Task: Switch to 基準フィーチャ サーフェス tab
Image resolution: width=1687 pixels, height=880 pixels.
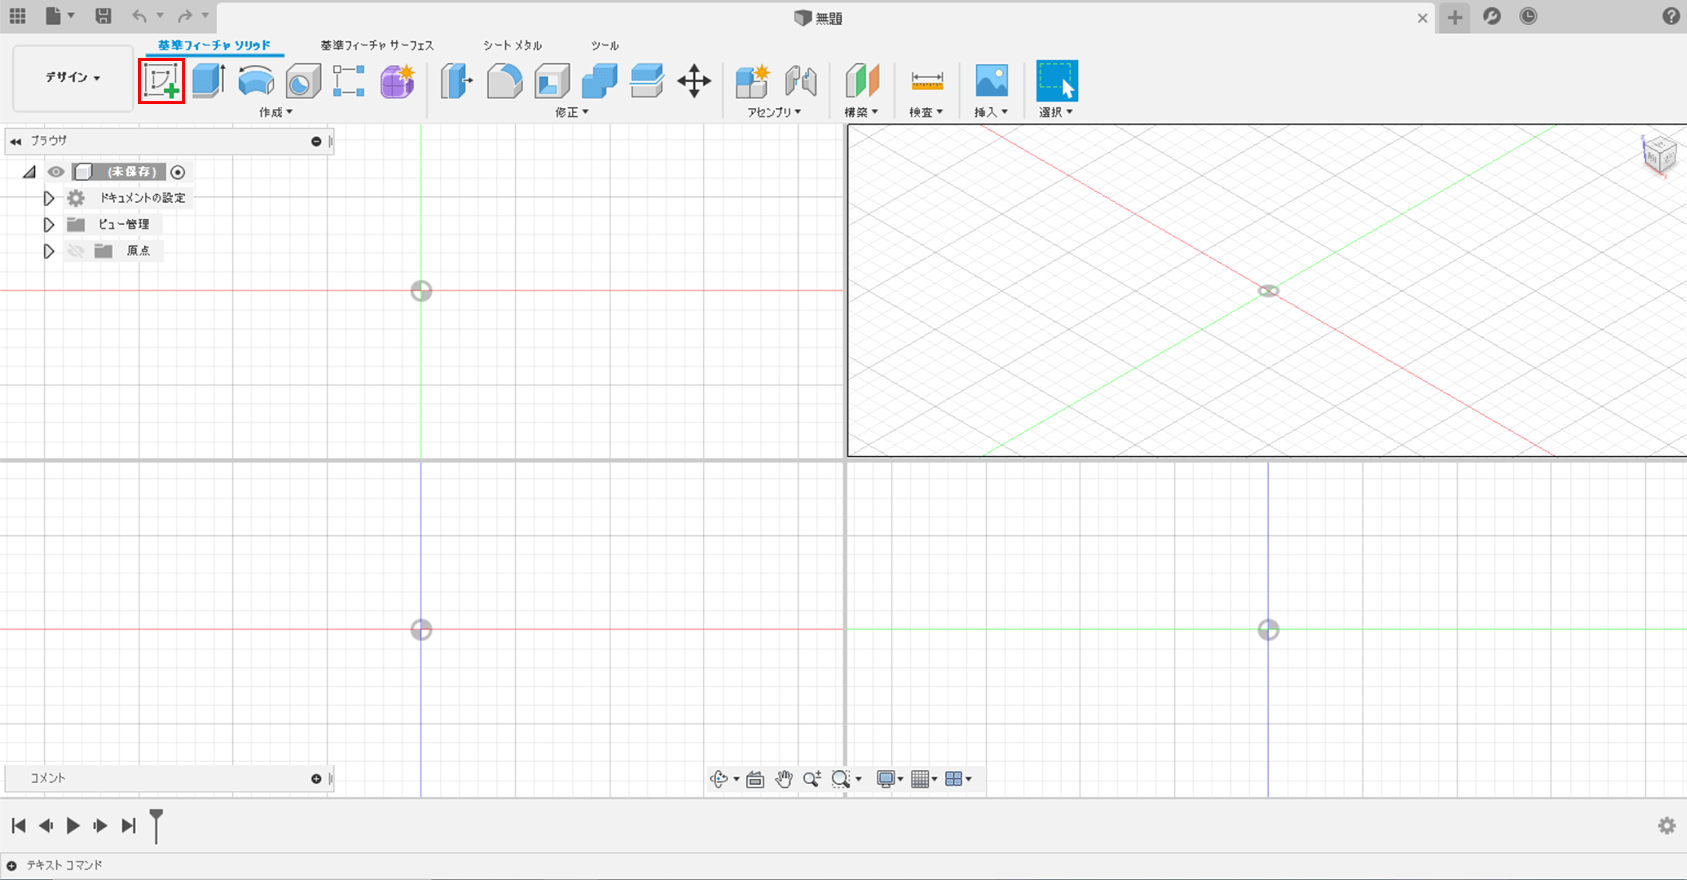Action: [x=377, y=46]
